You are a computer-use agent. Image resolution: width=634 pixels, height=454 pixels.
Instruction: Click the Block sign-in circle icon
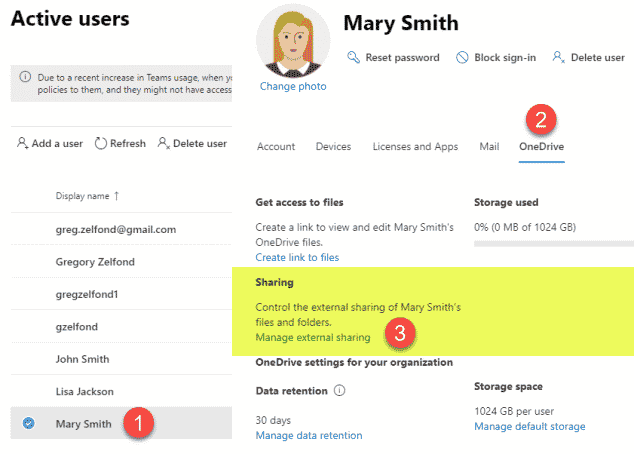point(462,57)
